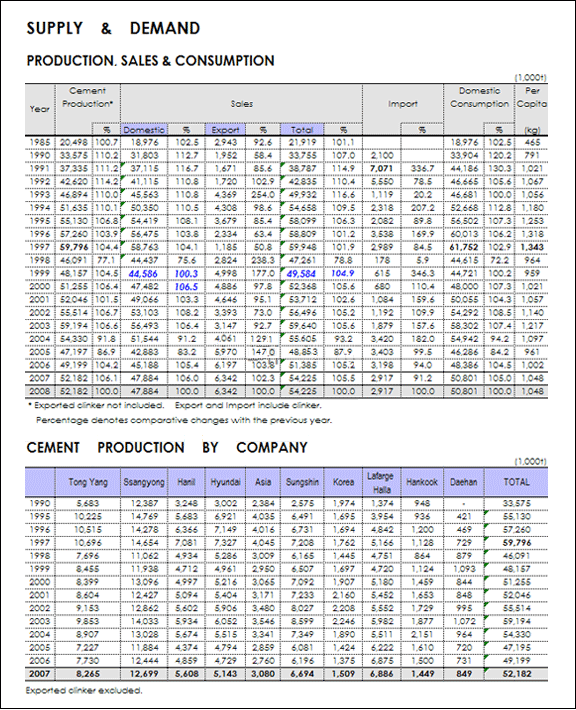Click bold 8,265 Tong Yang value for 2007

click(x=88, y=674)
